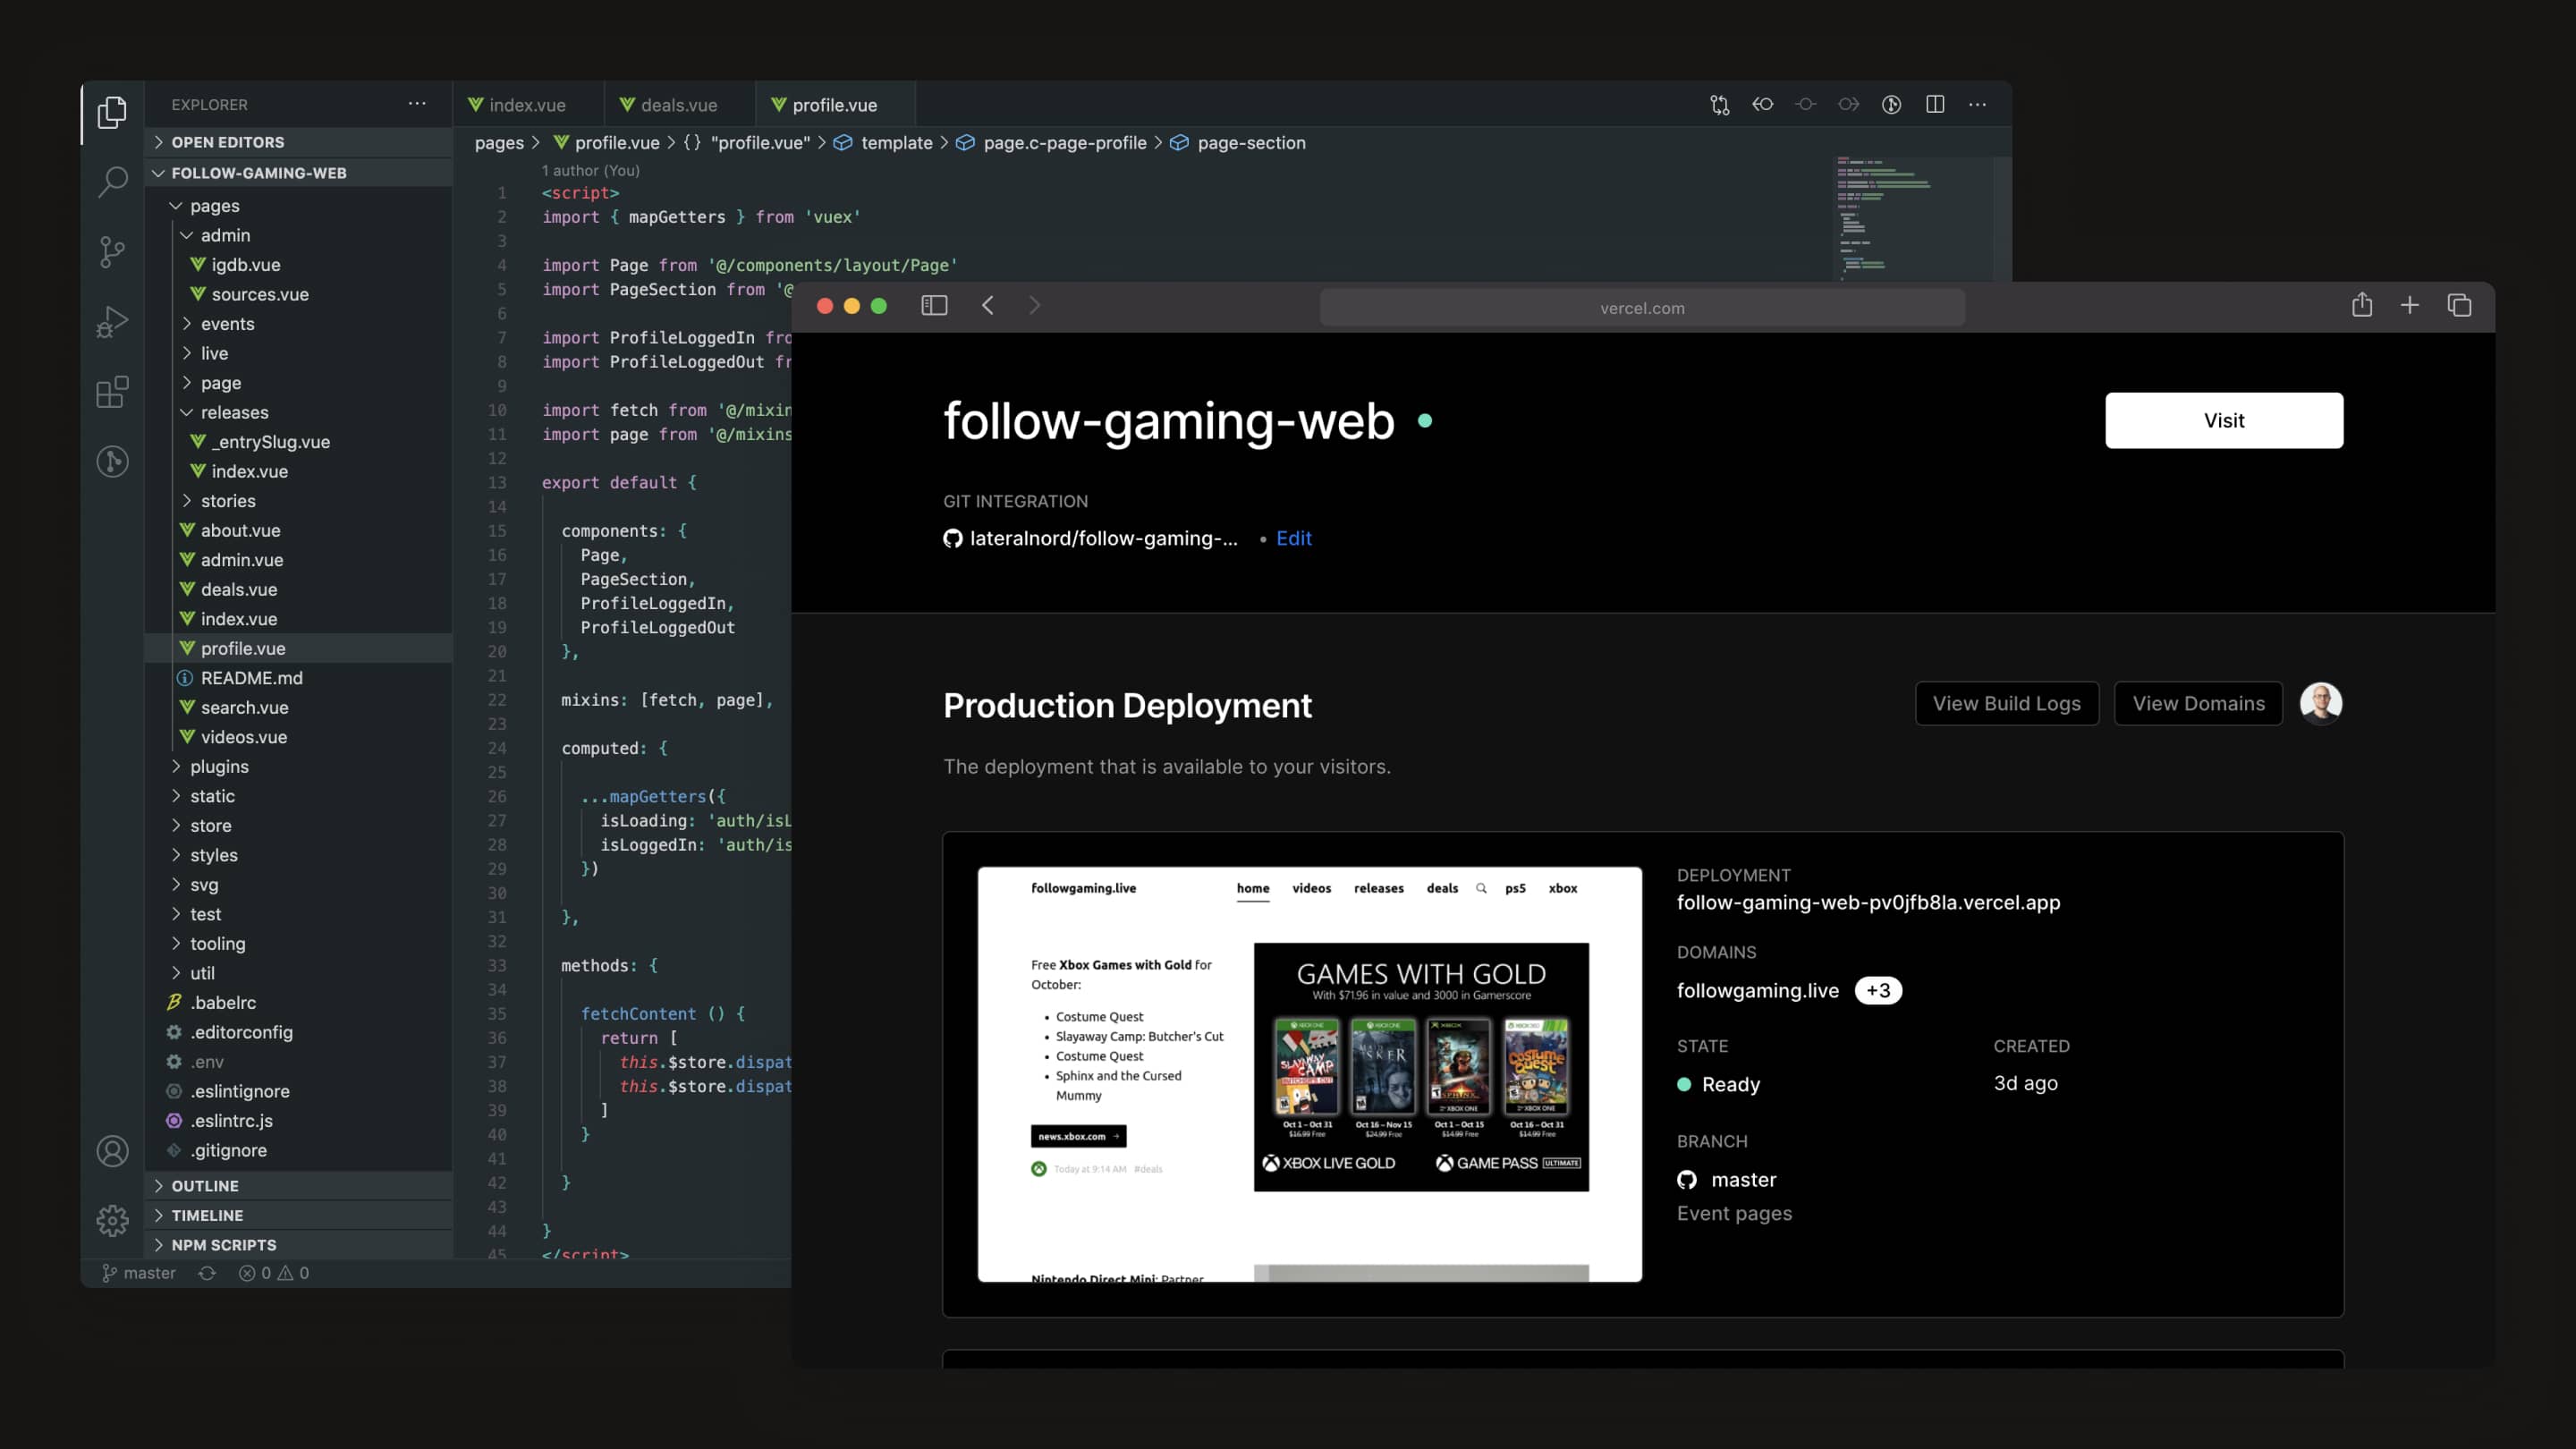Open igdb.vue in admin folder
The height and width of the screenshot is (1449, 2576).
point(300,264)
